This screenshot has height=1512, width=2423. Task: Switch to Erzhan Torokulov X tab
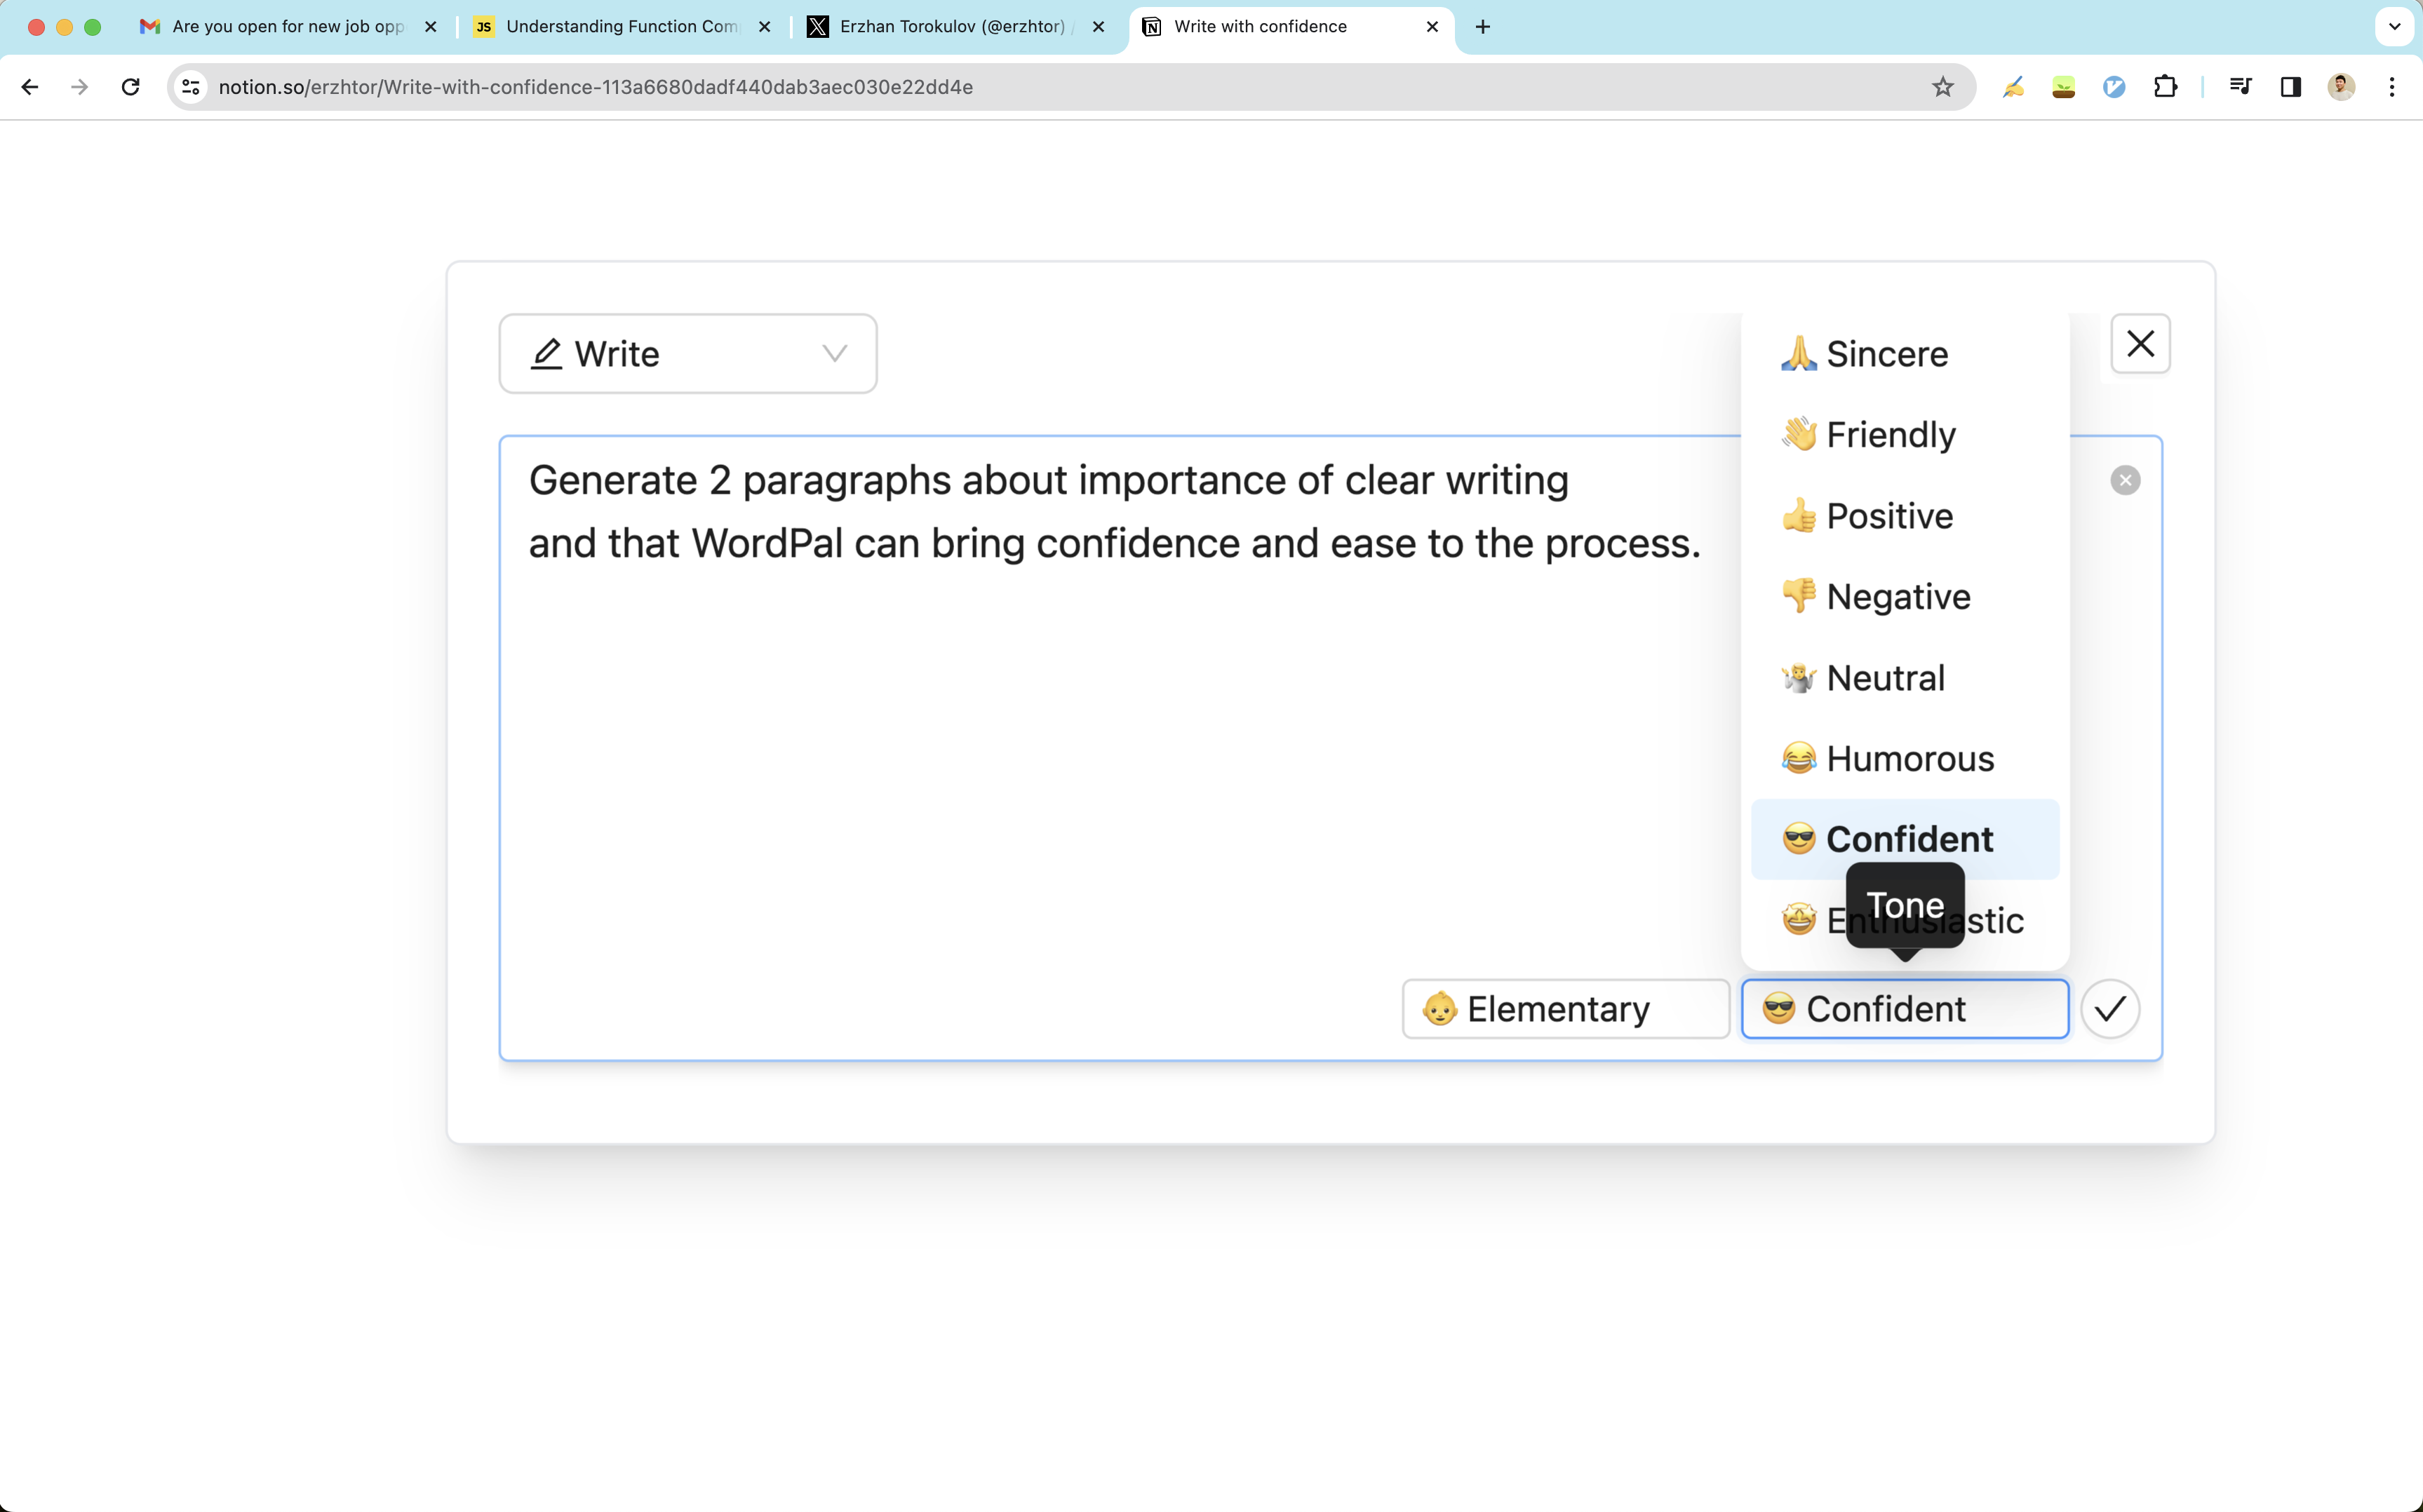955,27
